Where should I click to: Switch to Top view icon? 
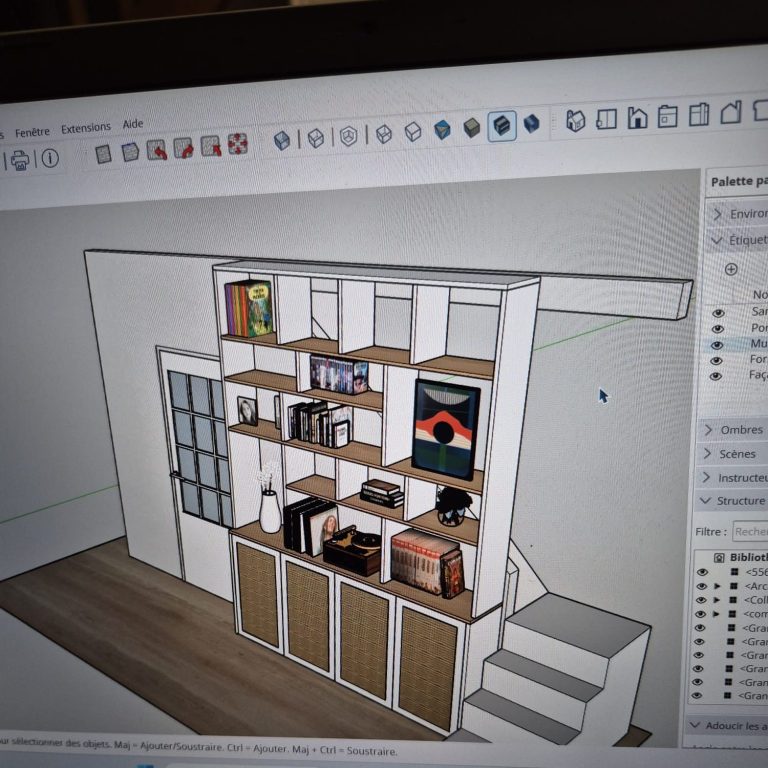point(606,119)
